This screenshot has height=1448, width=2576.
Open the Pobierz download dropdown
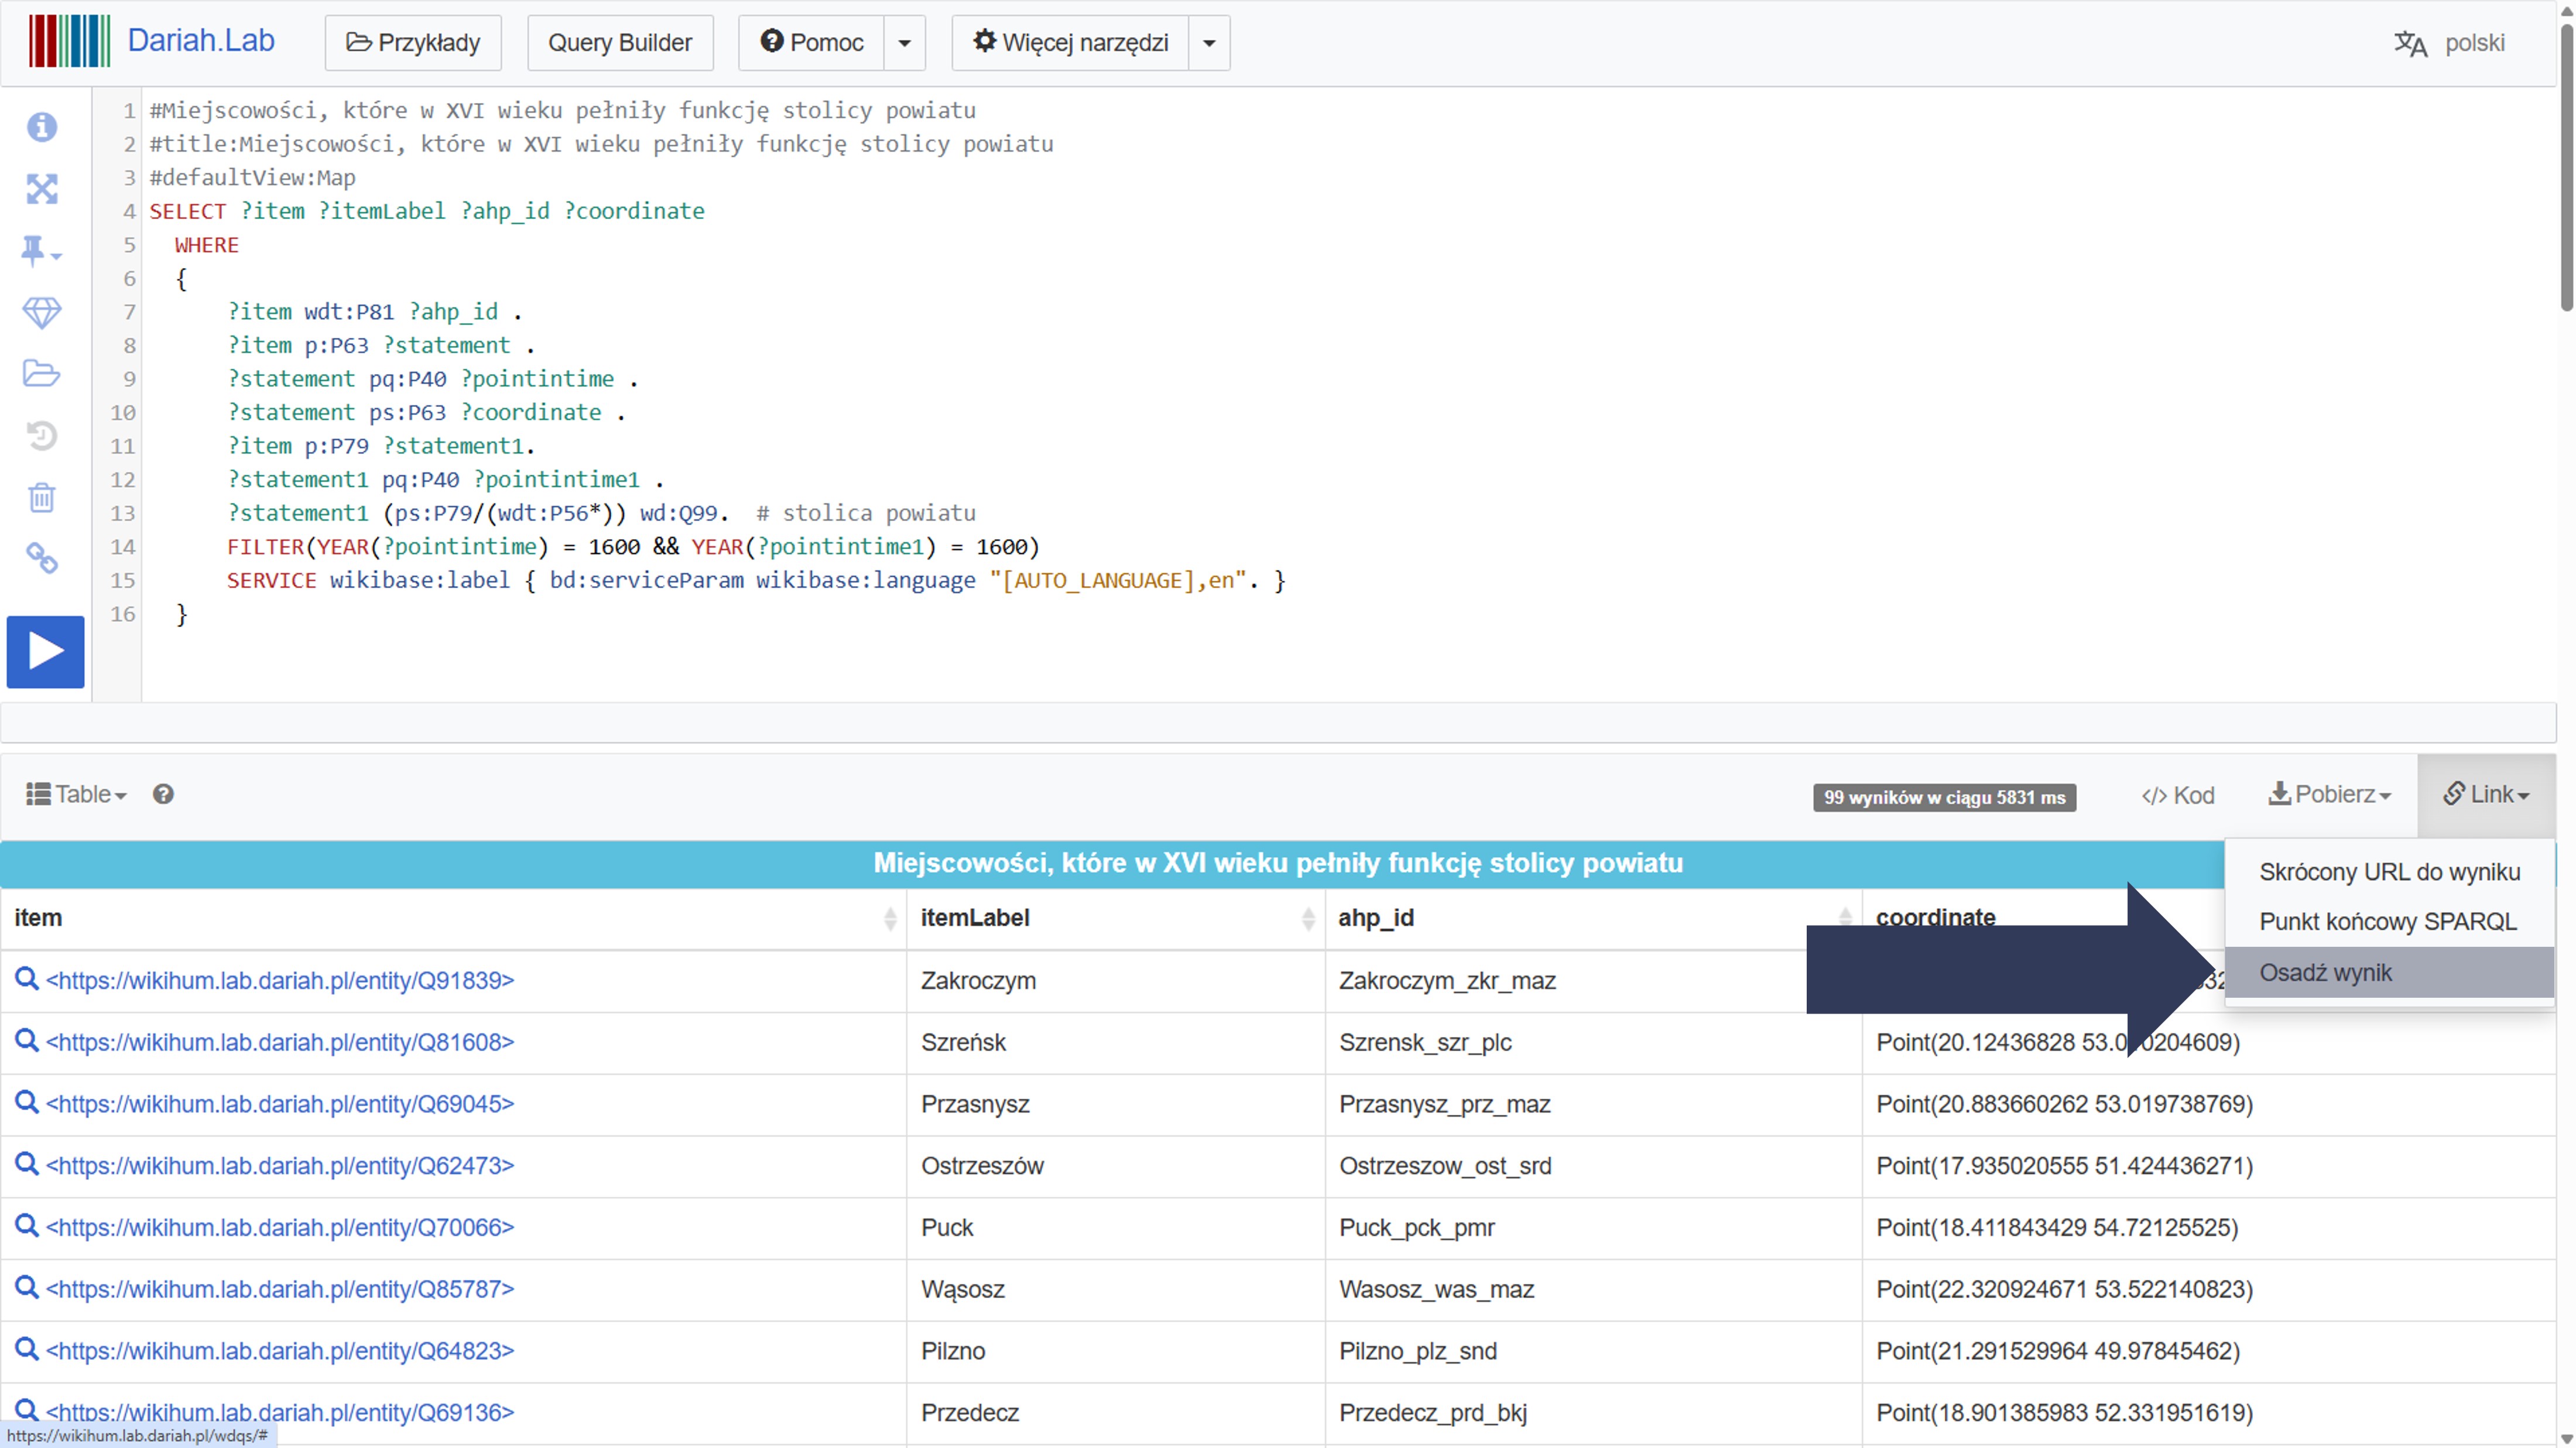tap(2329, 794)
